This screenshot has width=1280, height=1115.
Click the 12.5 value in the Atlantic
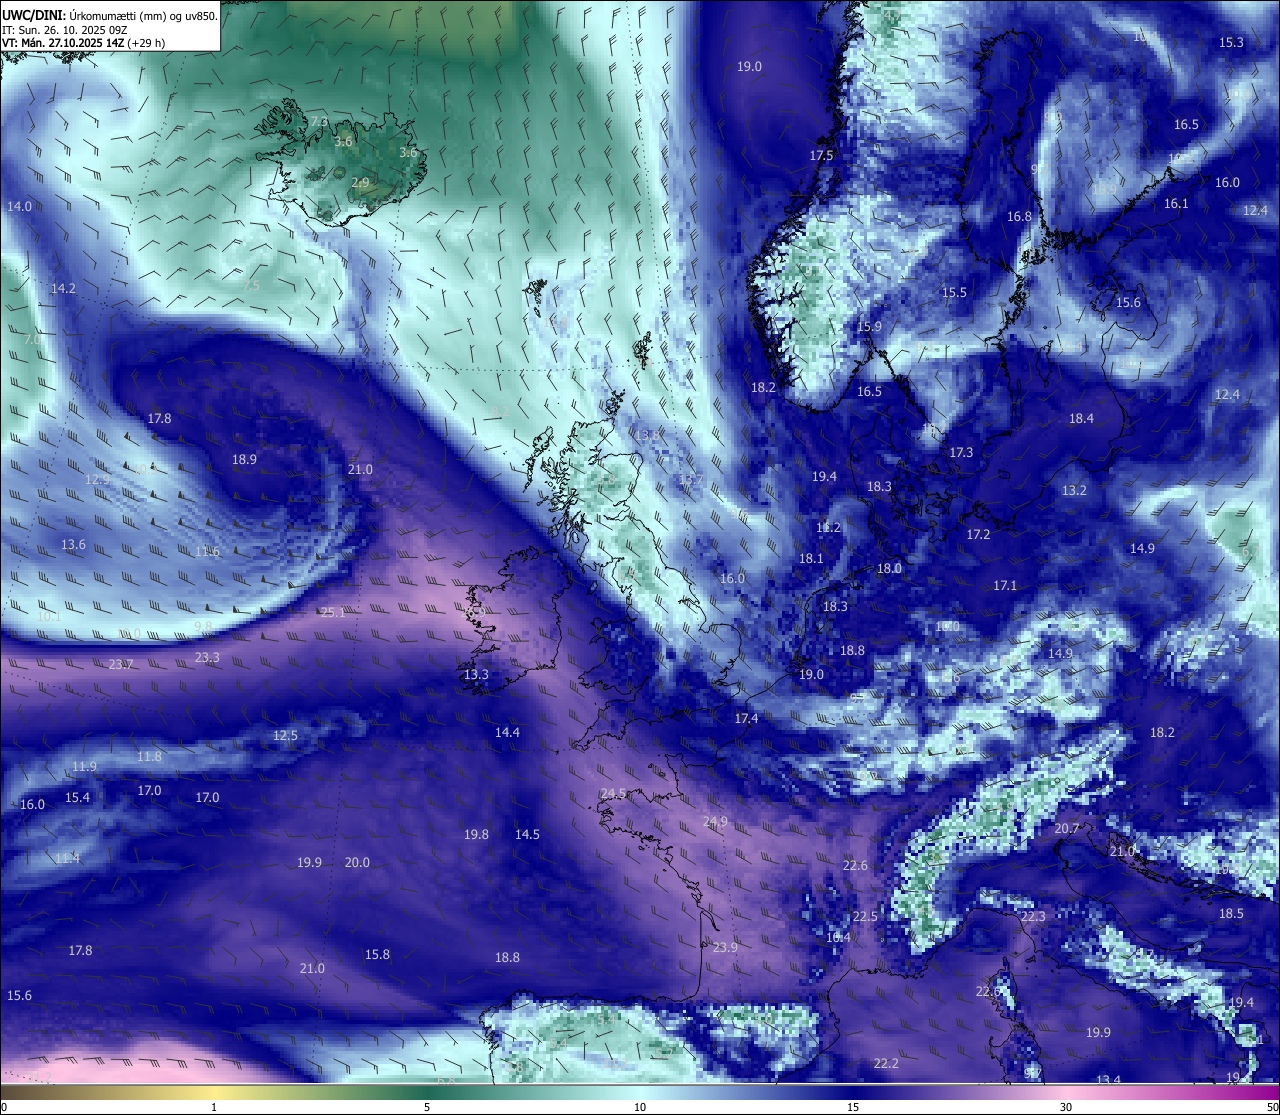[x=285, y=736]
